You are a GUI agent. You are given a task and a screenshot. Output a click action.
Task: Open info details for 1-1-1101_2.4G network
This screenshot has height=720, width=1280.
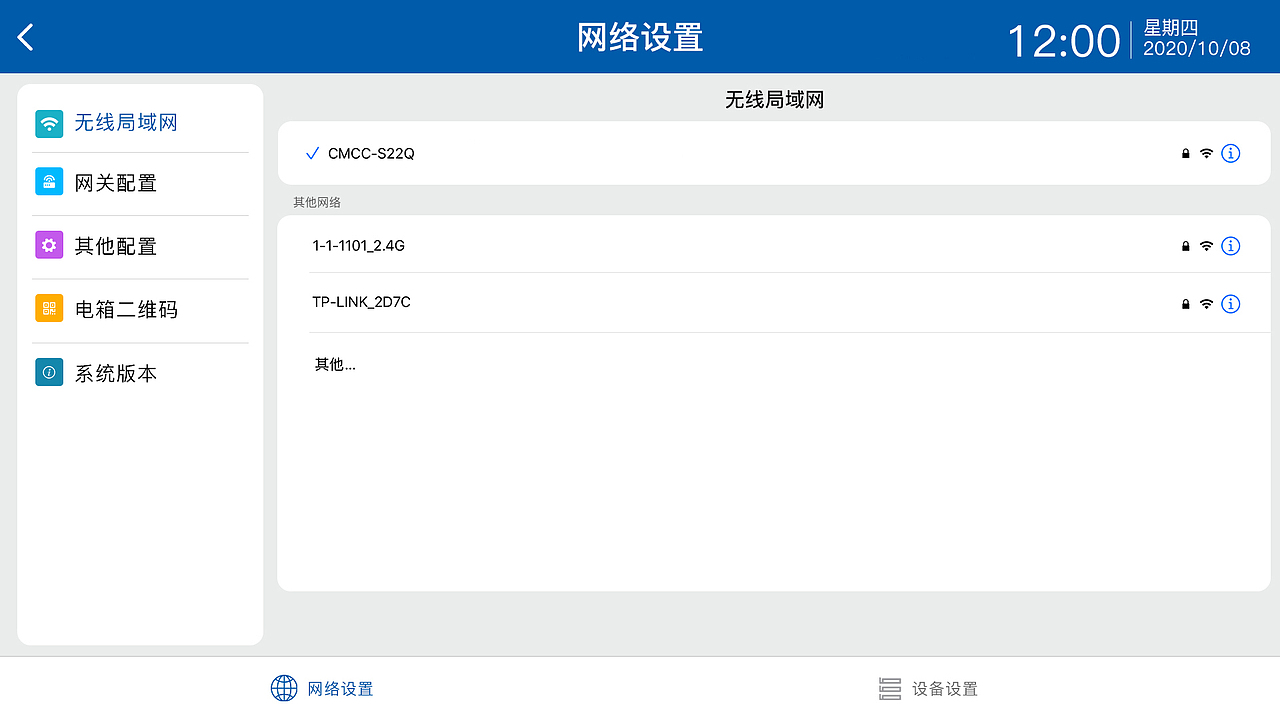click(1231, 246)
